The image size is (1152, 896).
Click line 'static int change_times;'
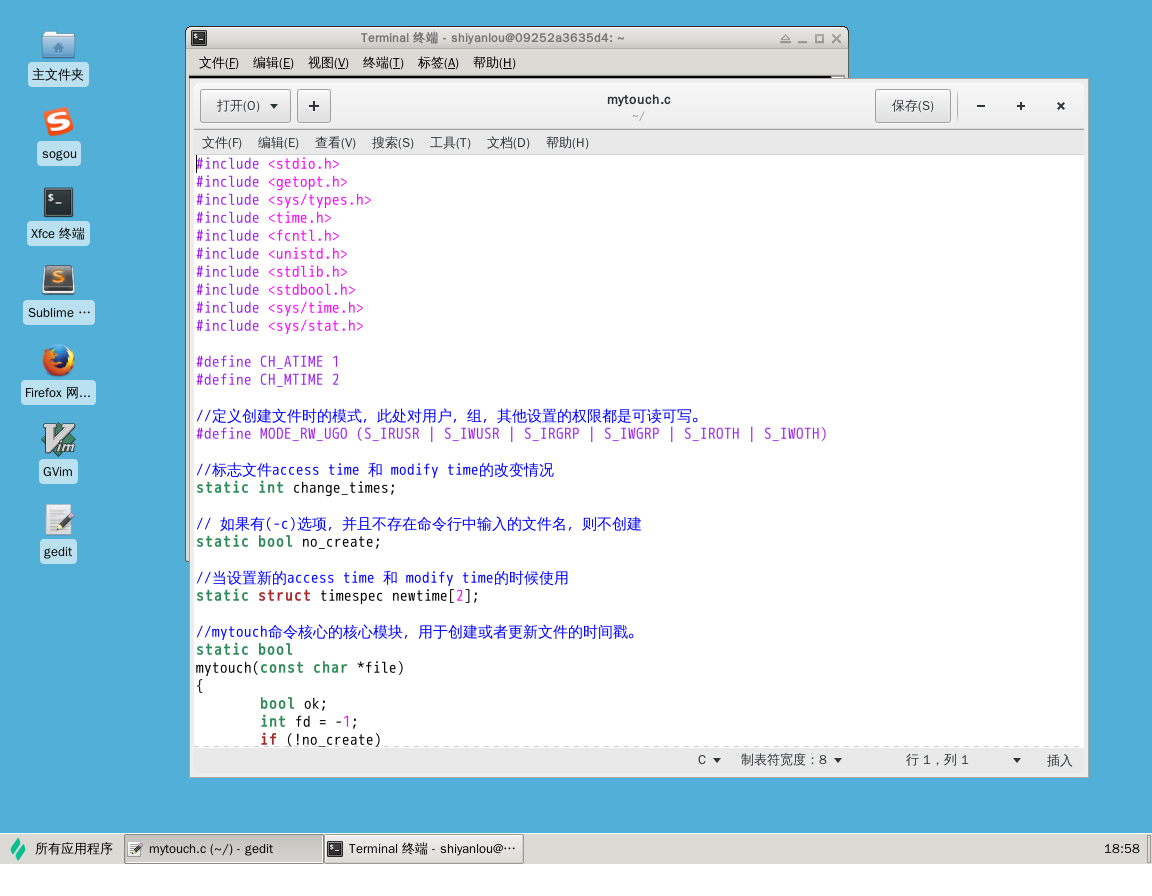point(296,488)
